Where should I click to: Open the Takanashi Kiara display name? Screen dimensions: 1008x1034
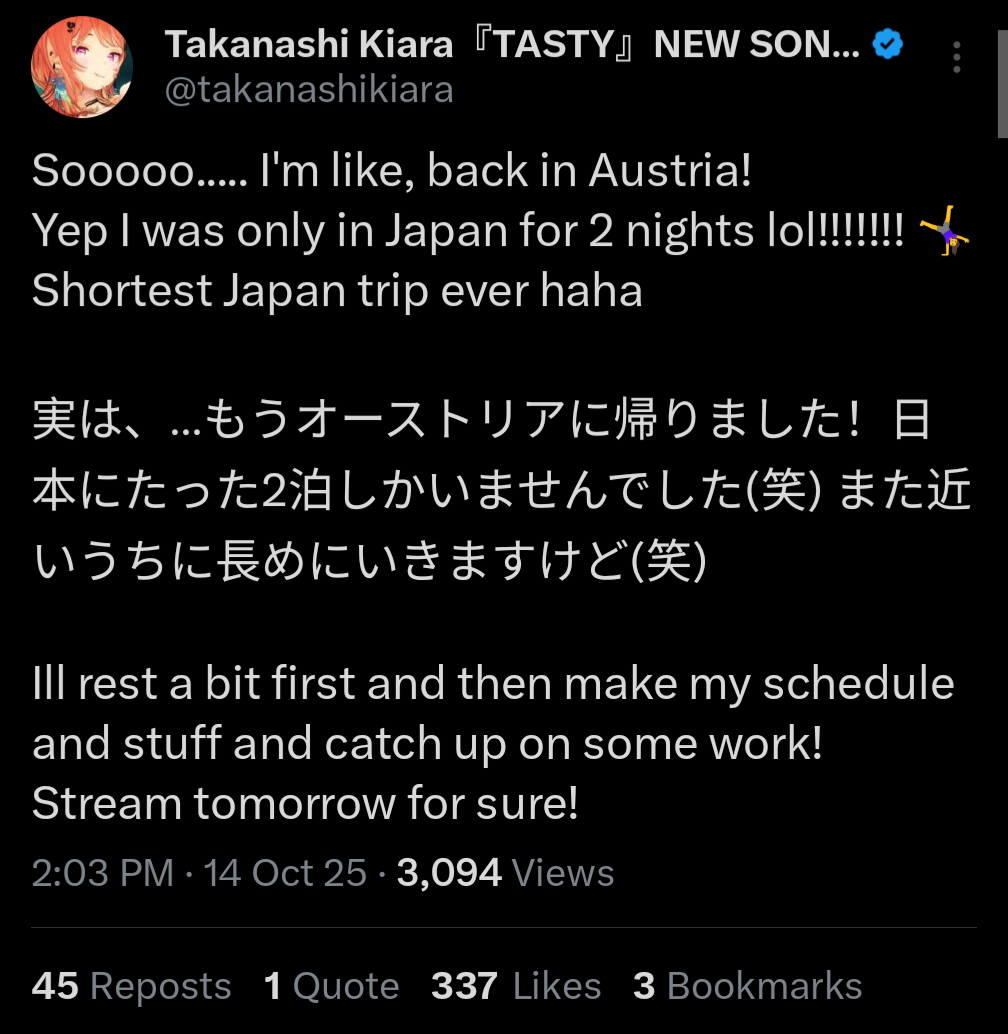tap(512, 44)
